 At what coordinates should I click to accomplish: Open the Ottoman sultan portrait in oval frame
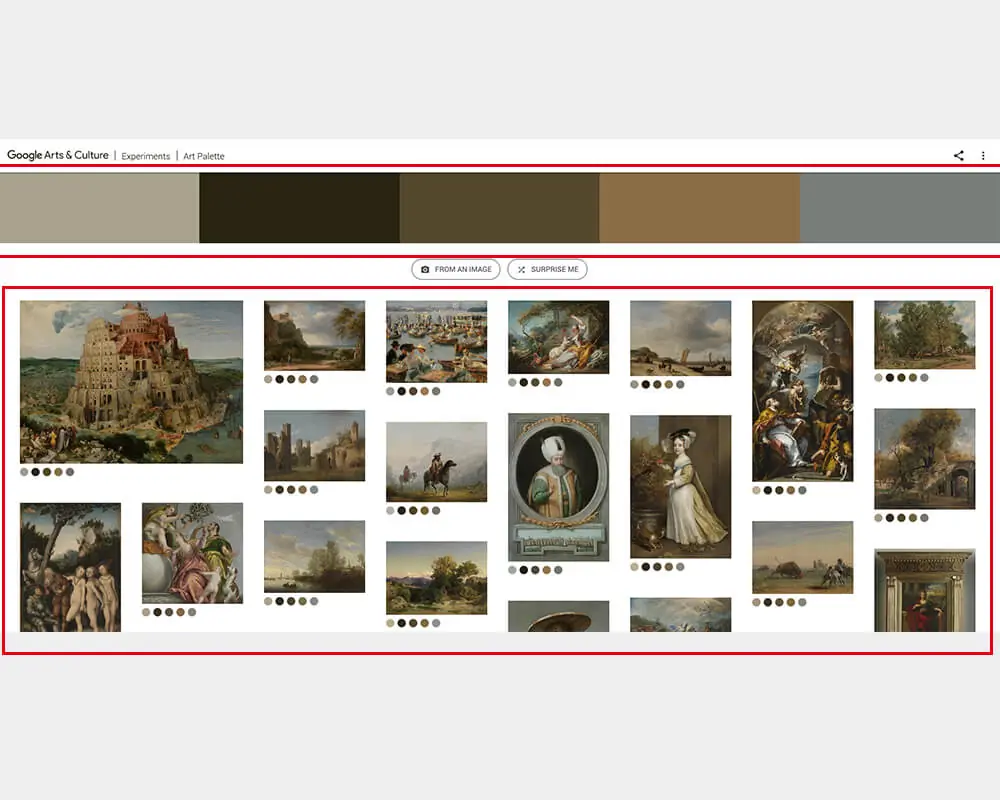point(559,487)
